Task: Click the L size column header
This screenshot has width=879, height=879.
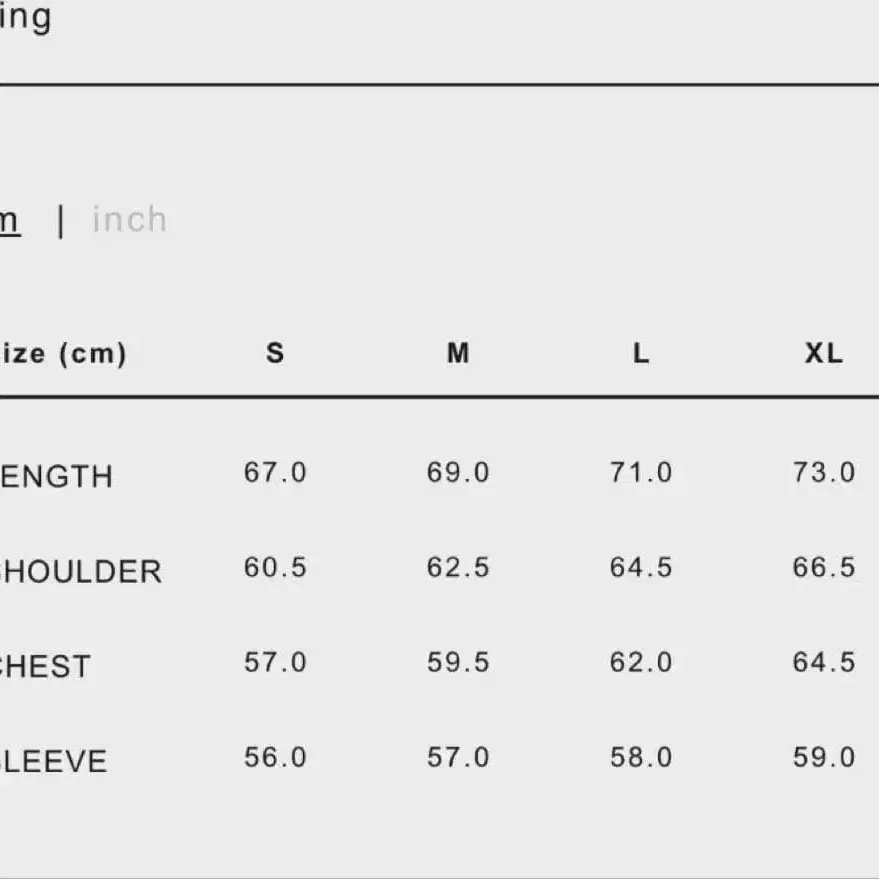Action: coord(641,353)
